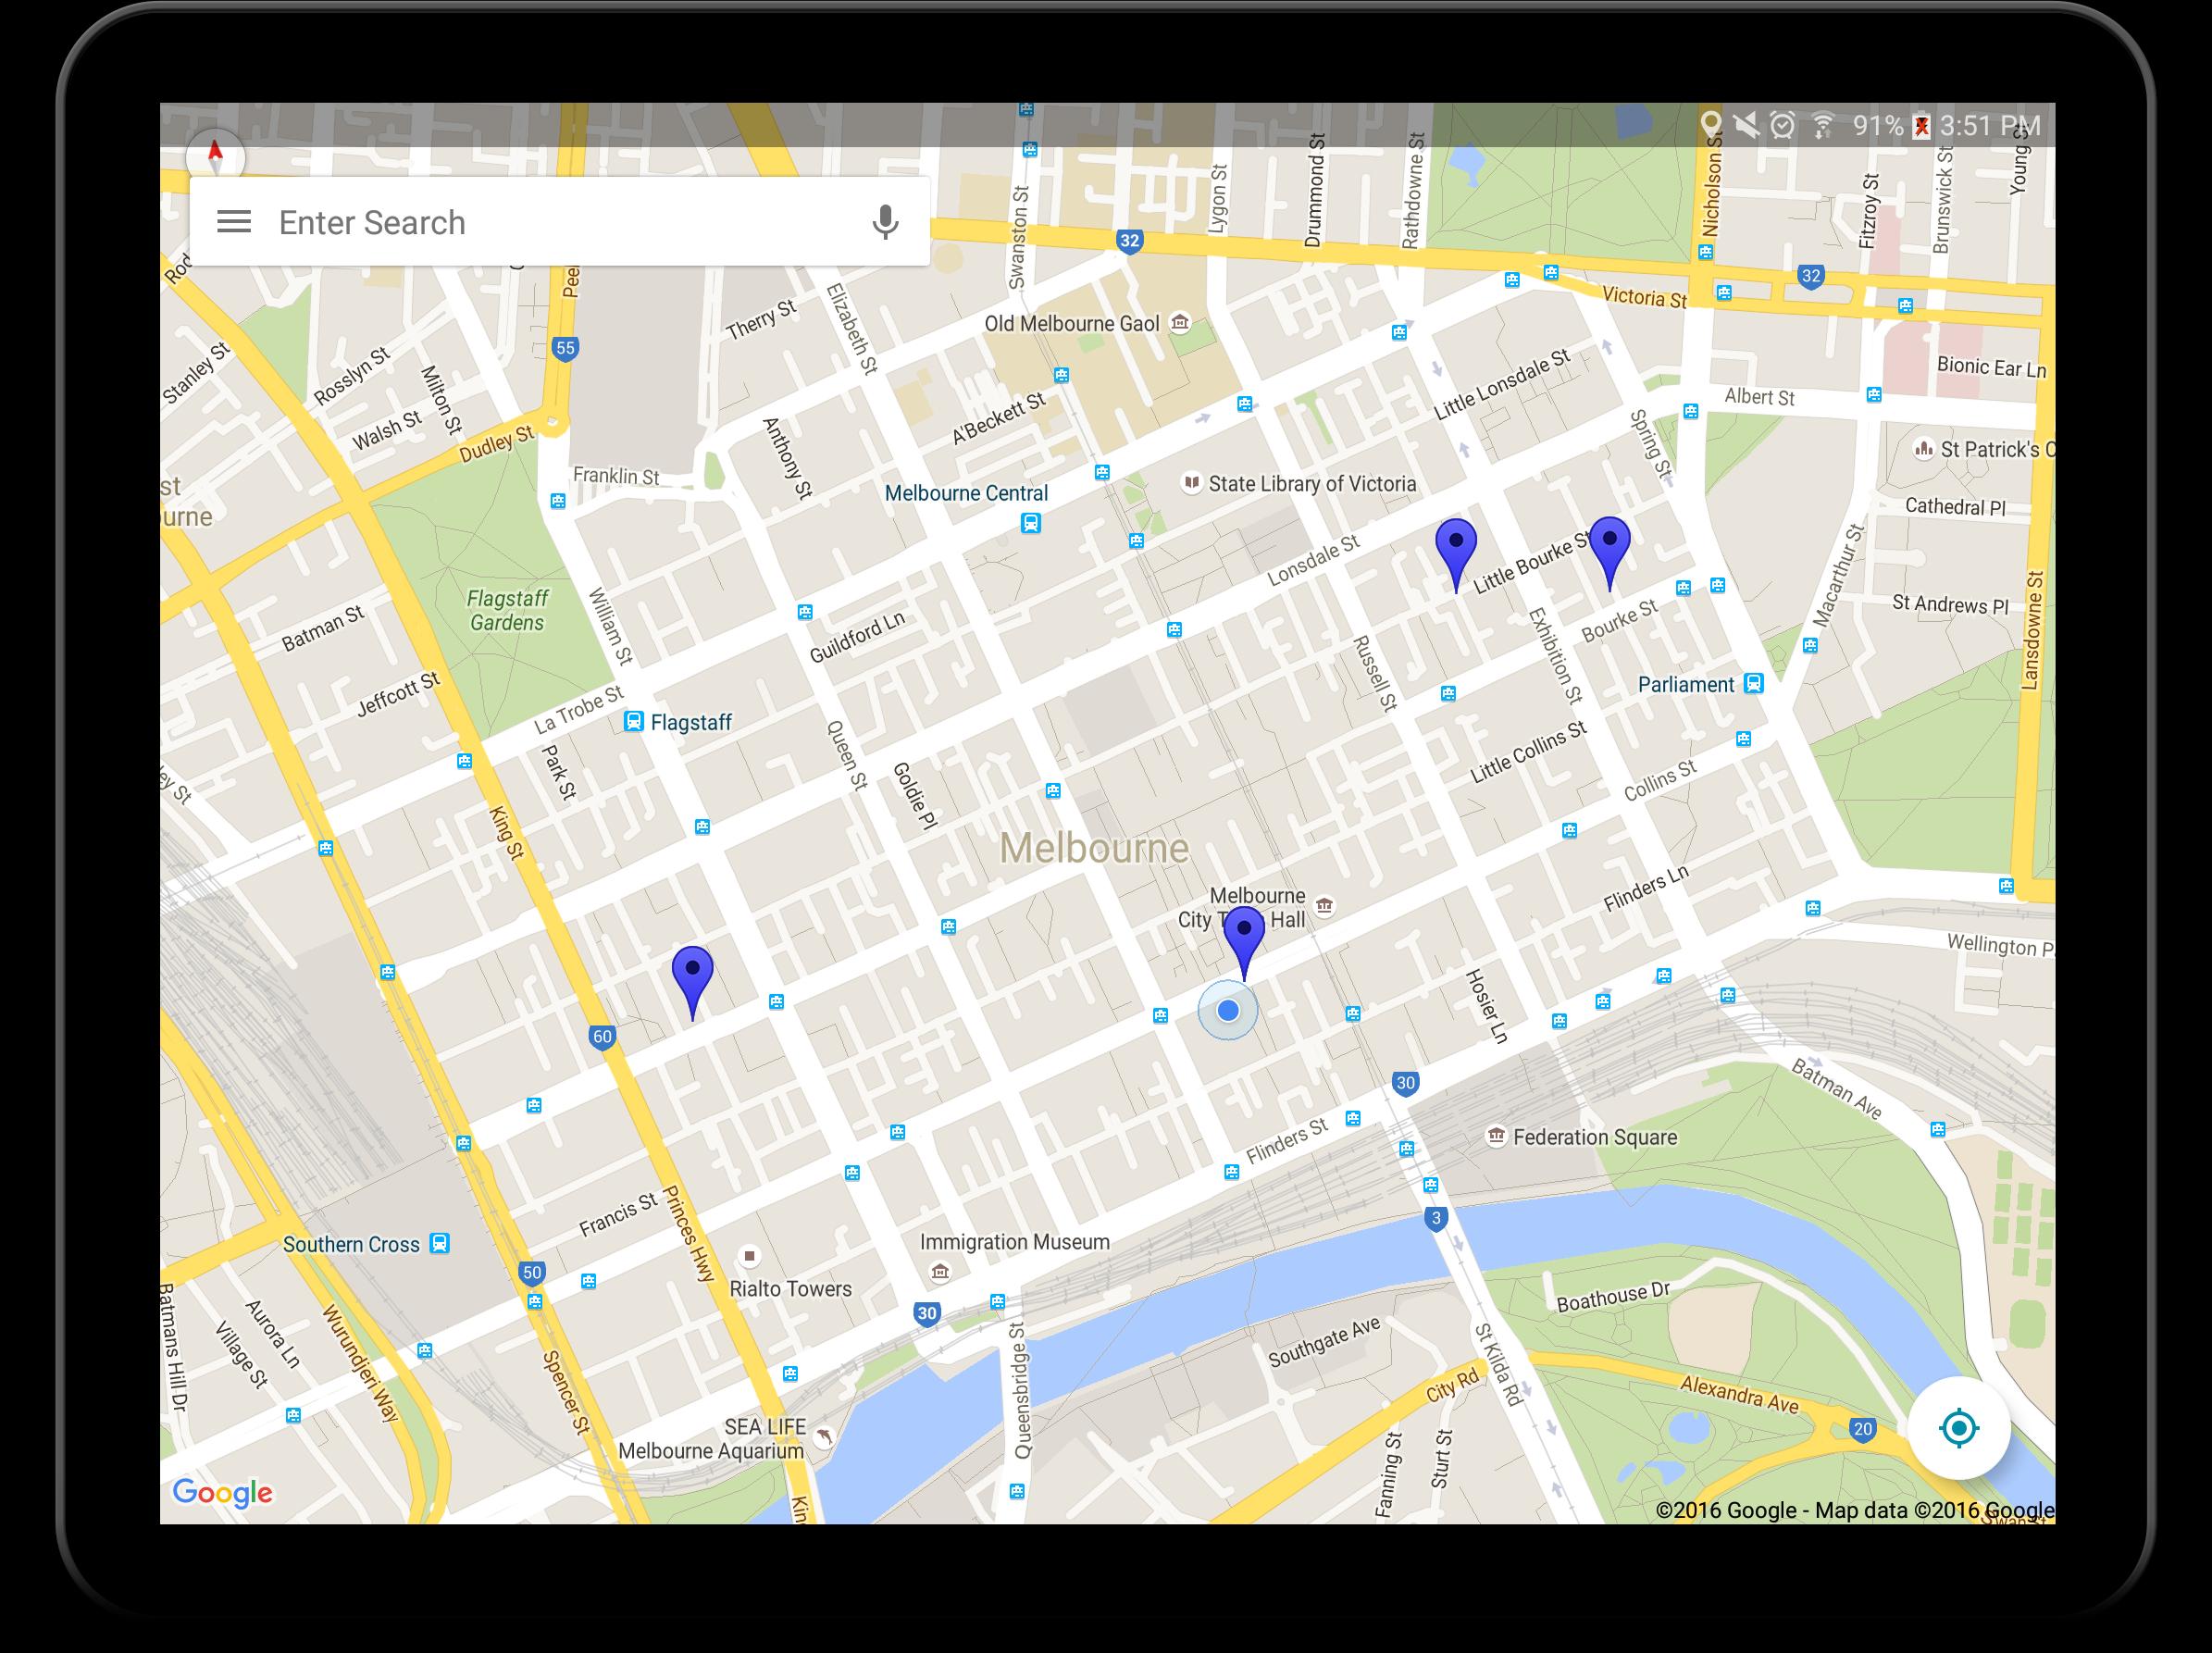Tap the alarm clock status icon

coord(1782,125)
